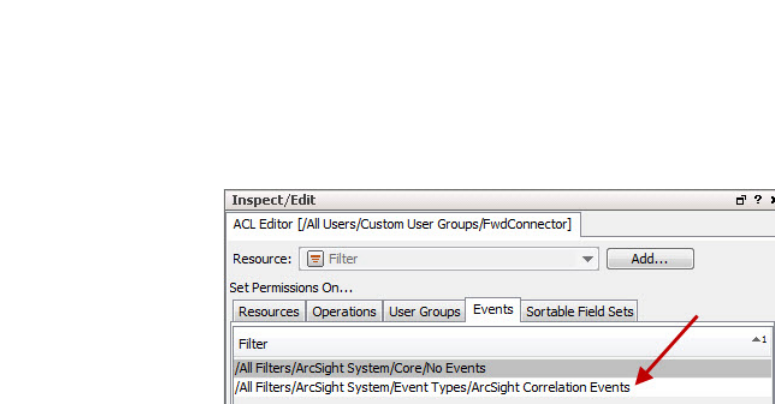Undock the Inspect/Edit panel
Image resolution: width=775 pixels, height=404 pixels.
(740, 200)
